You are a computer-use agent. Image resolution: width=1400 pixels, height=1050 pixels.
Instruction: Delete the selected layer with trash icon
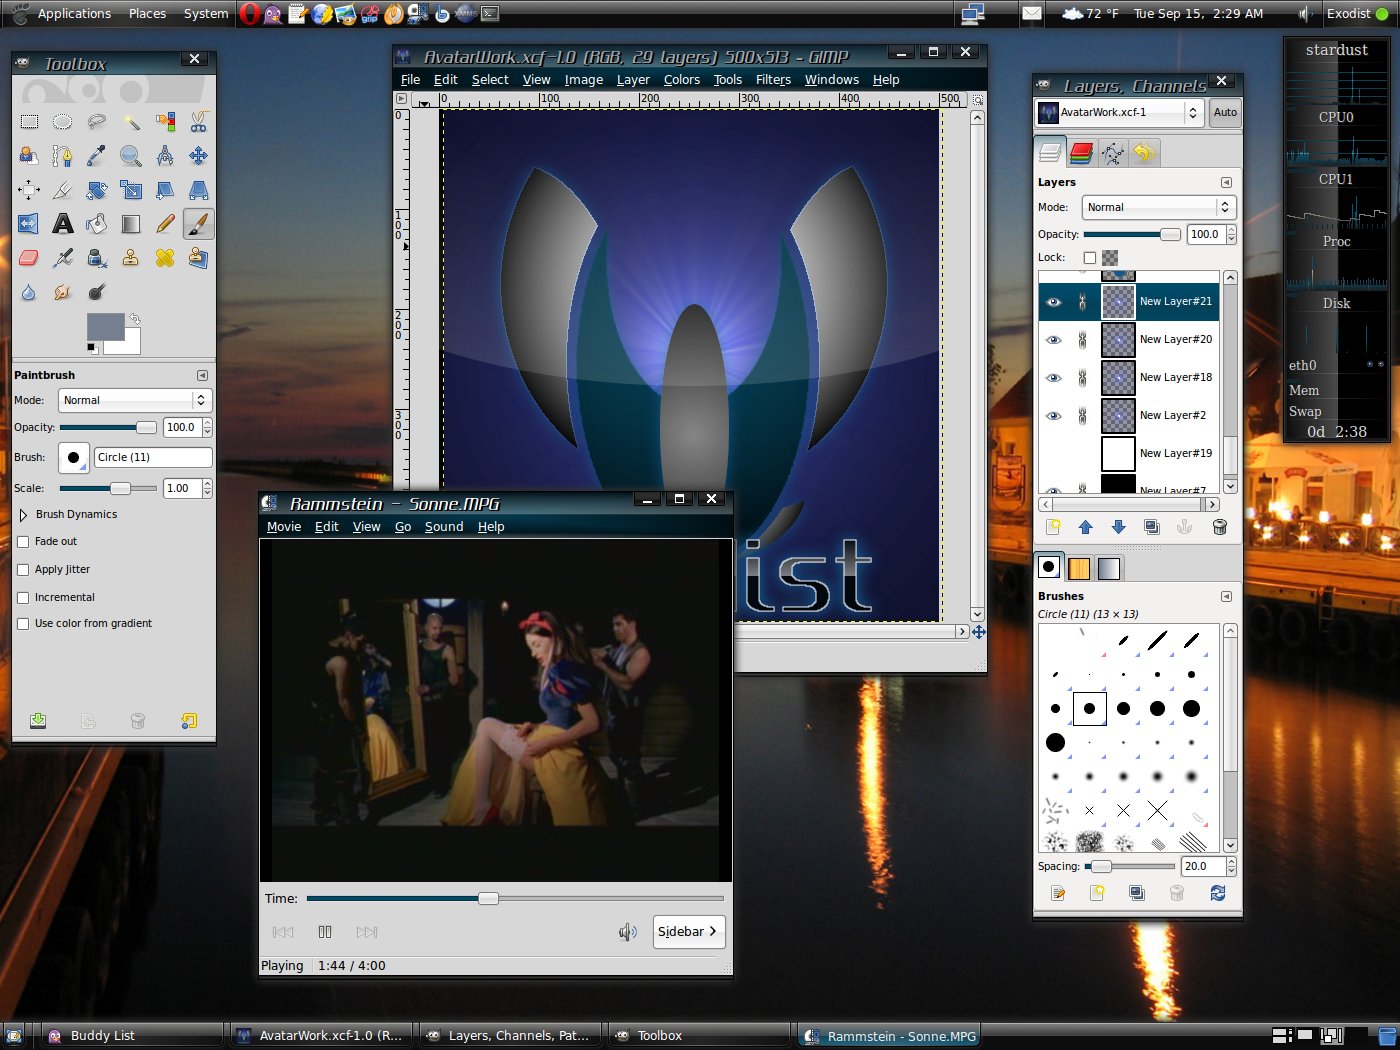coord(1220,528)
